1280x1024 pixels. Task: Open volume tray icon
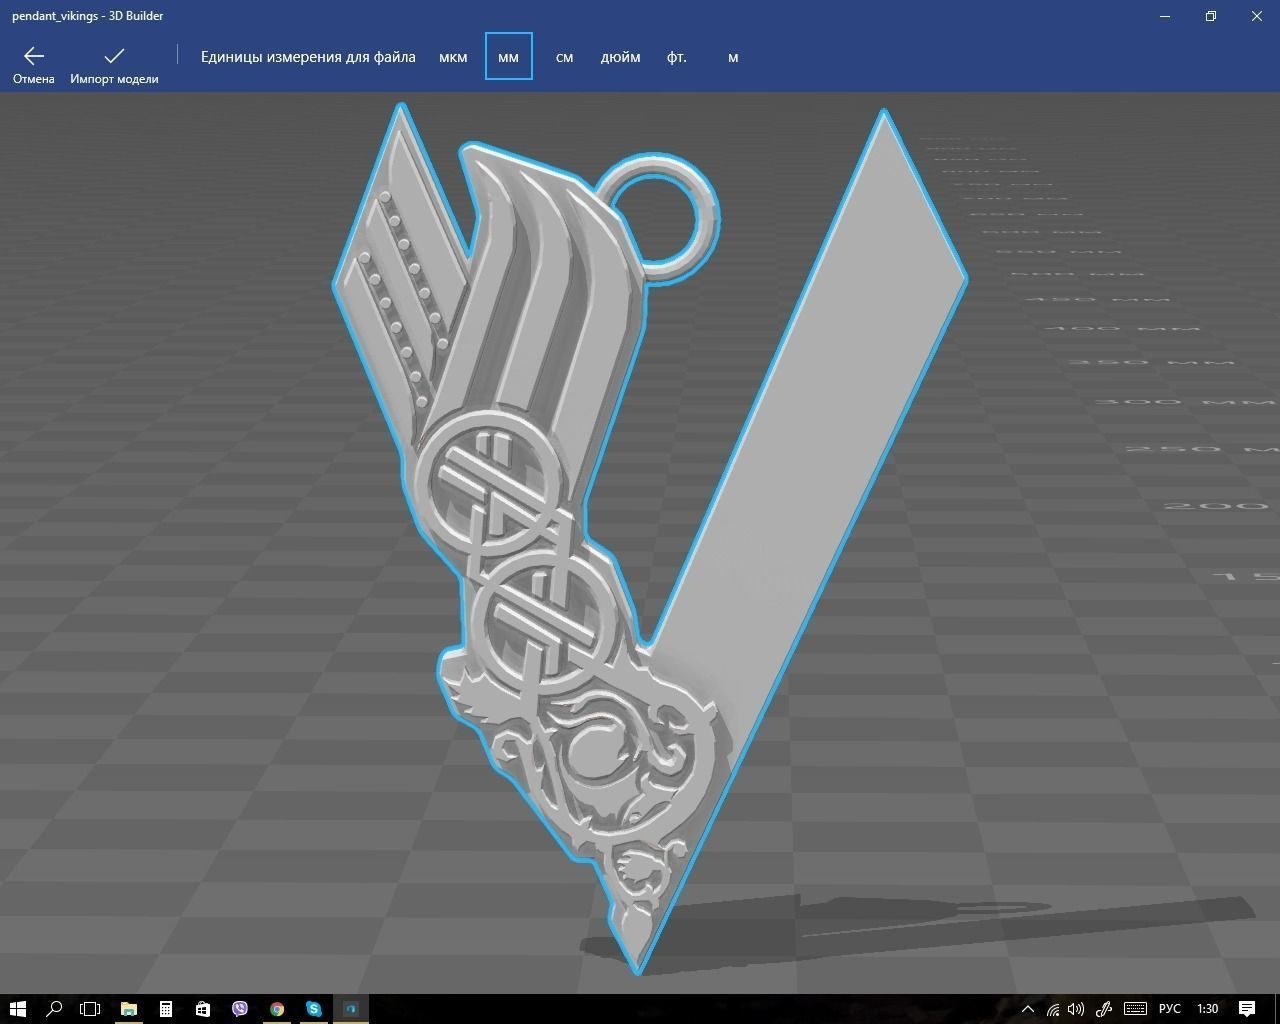[x=1077, y=1009]
